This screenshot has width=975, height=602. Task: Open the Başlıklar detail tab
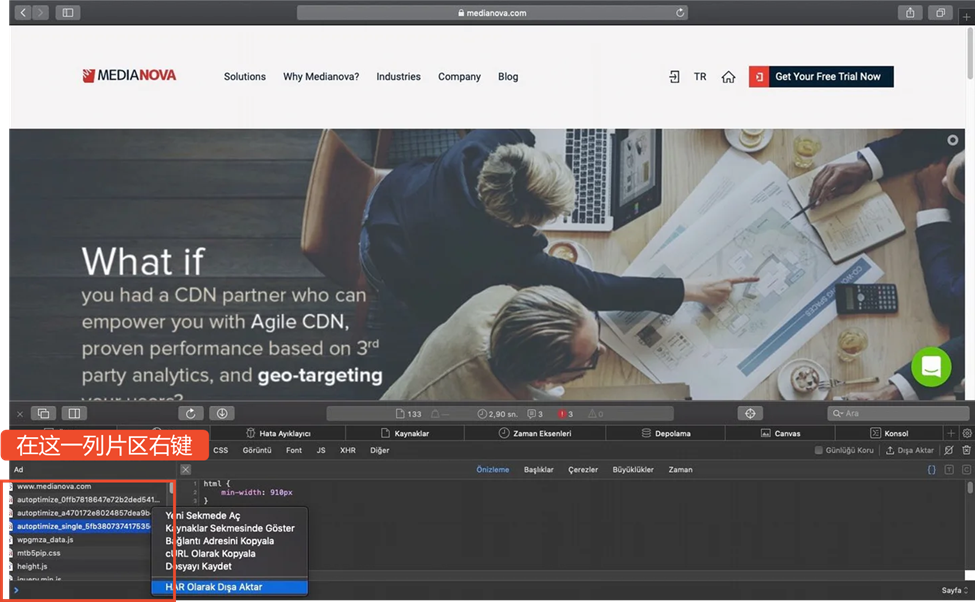538,470
